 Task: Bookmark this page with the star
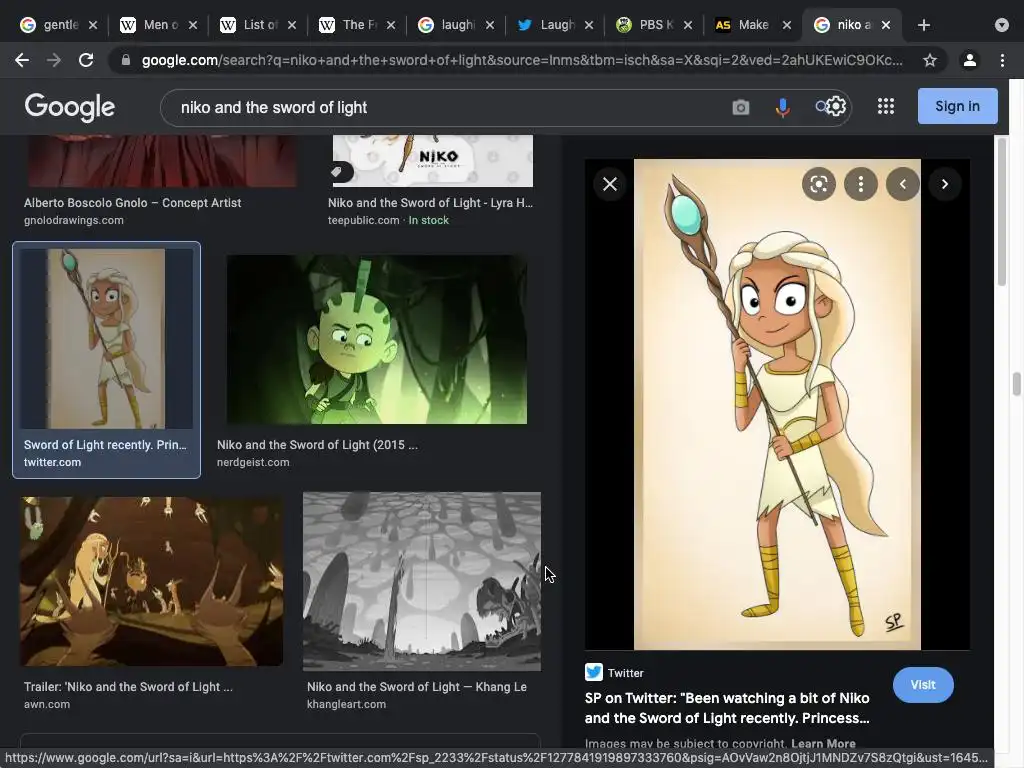[930, 60]
